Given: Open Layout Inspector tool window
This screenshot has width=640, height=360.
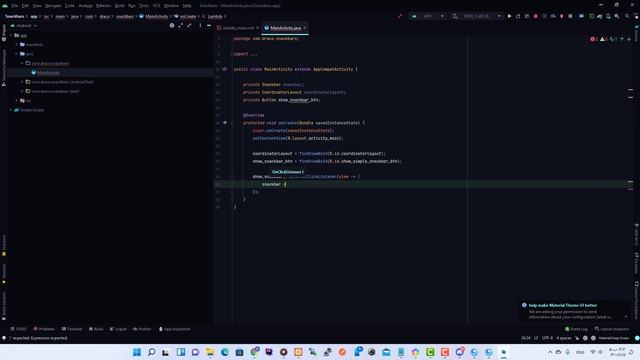Looking at the screenshot, I should pyautogui.click(x=612, y=329).
